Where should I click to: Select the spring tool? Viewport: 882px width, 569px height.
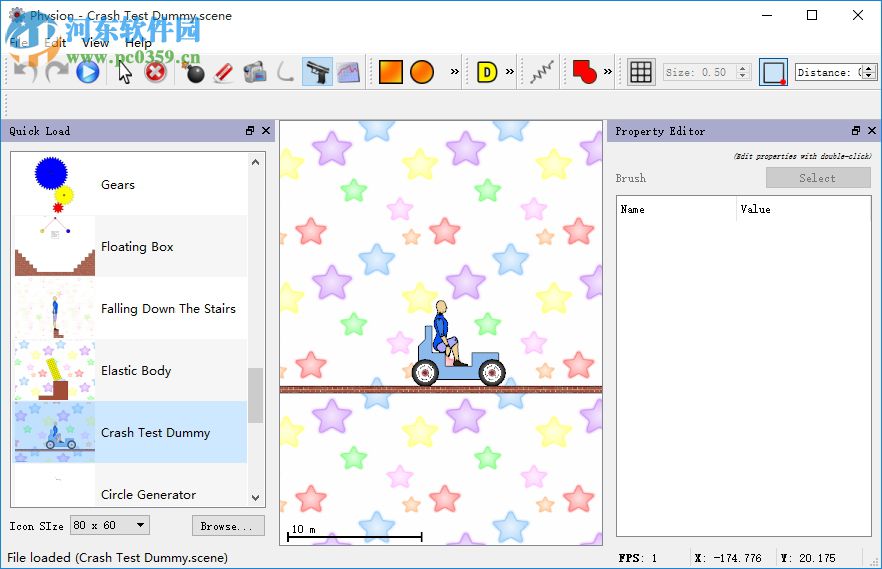[x=542, y=72]
